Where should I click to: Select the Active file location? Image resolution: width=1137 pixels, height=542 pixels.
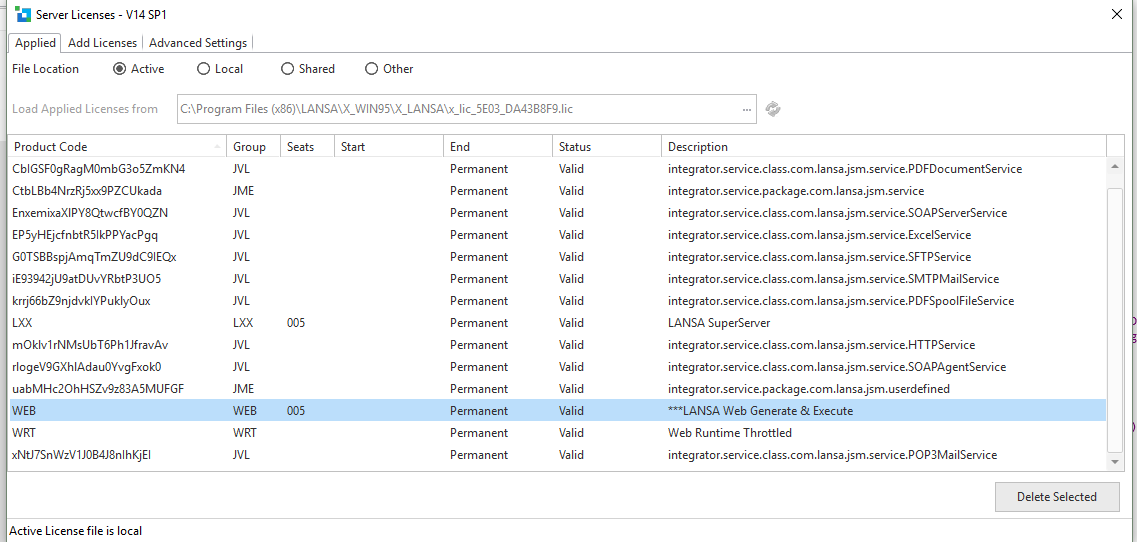click(x=138, y=69)
